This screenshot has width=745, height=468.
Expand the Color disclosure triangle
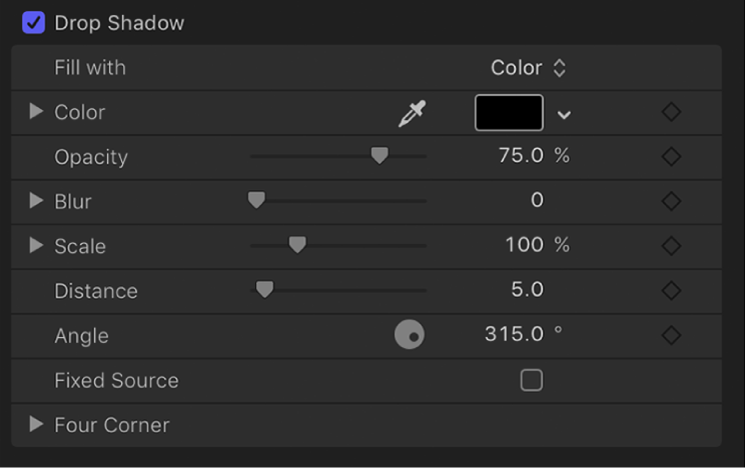tap(37, 112)
